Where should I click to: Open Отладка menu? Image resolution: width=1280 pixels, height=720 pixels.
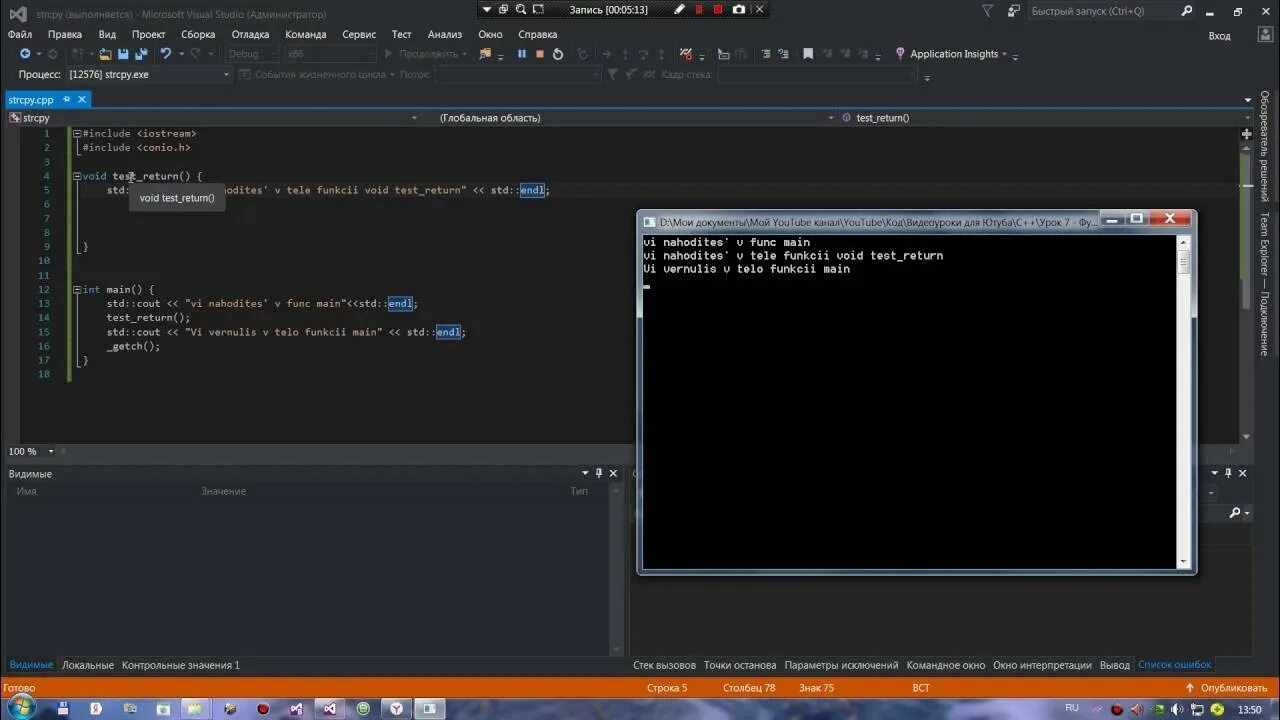pos(250,34)
